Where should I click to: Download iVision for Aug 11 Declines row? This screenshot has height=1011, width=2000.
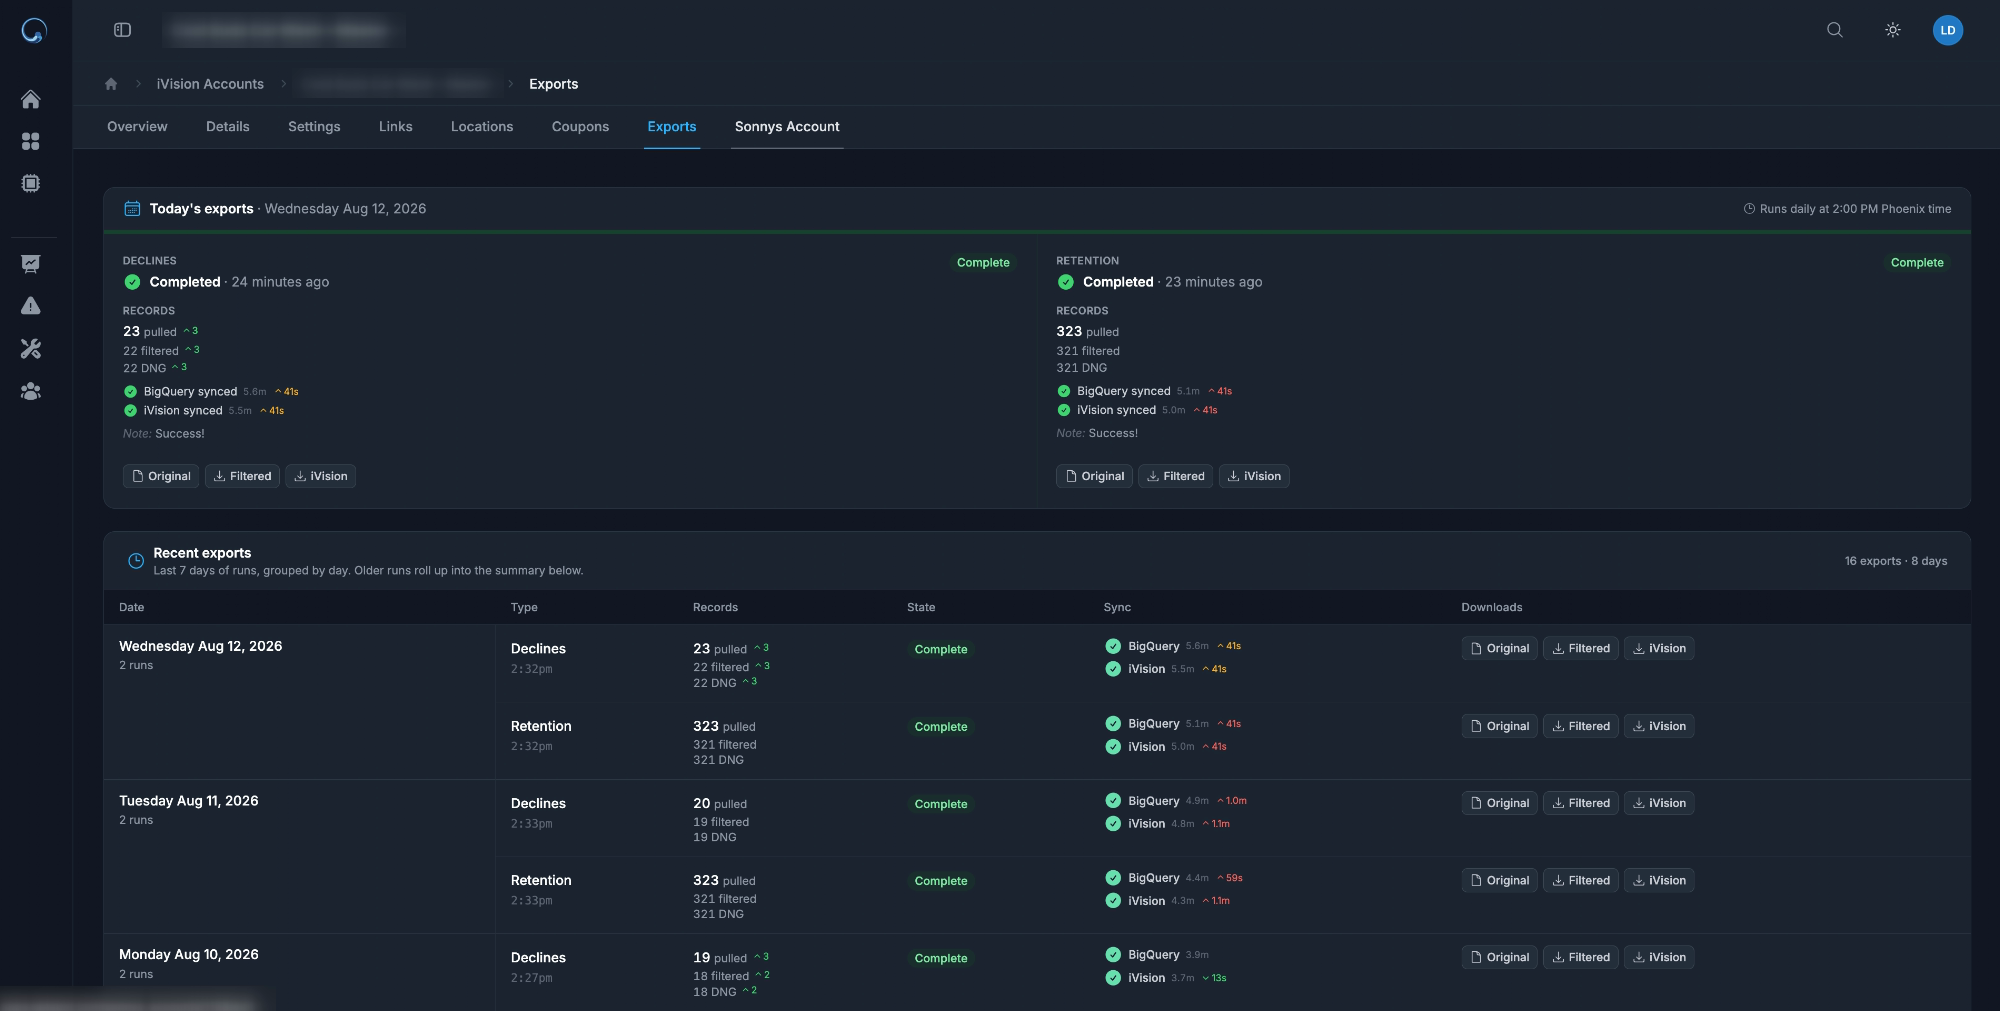click(1659, 803)
